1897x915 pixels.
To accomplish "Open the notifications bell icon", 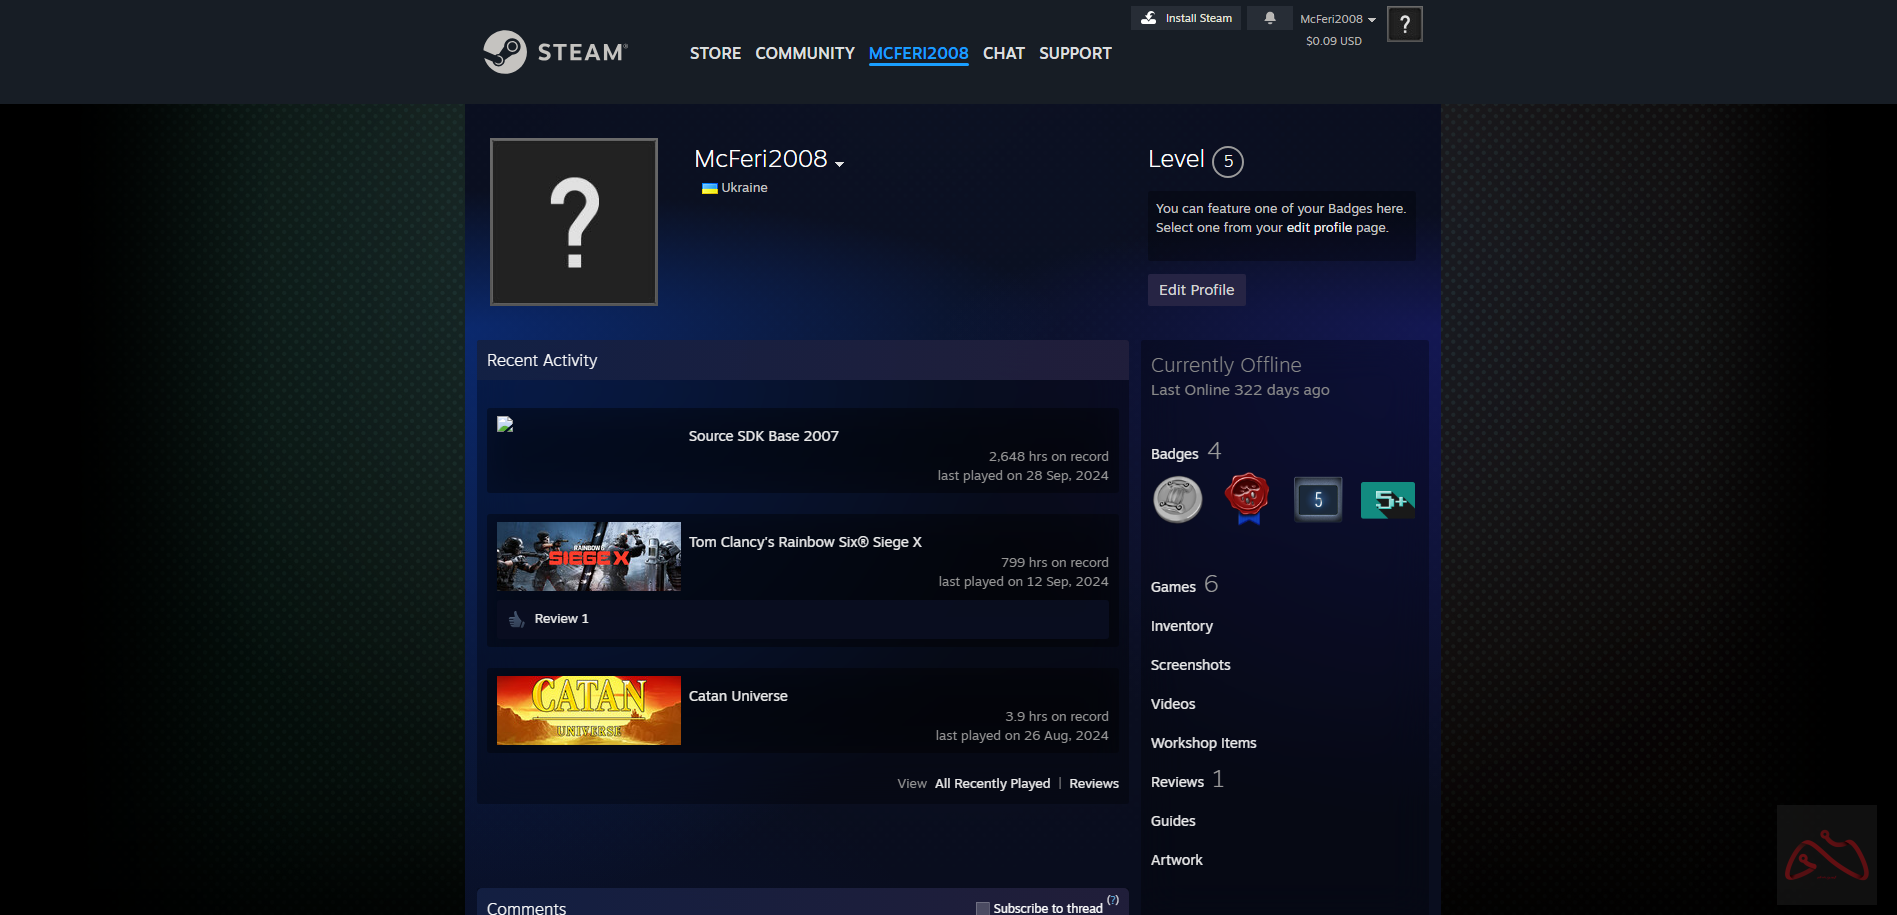I will click(1269, 18).
